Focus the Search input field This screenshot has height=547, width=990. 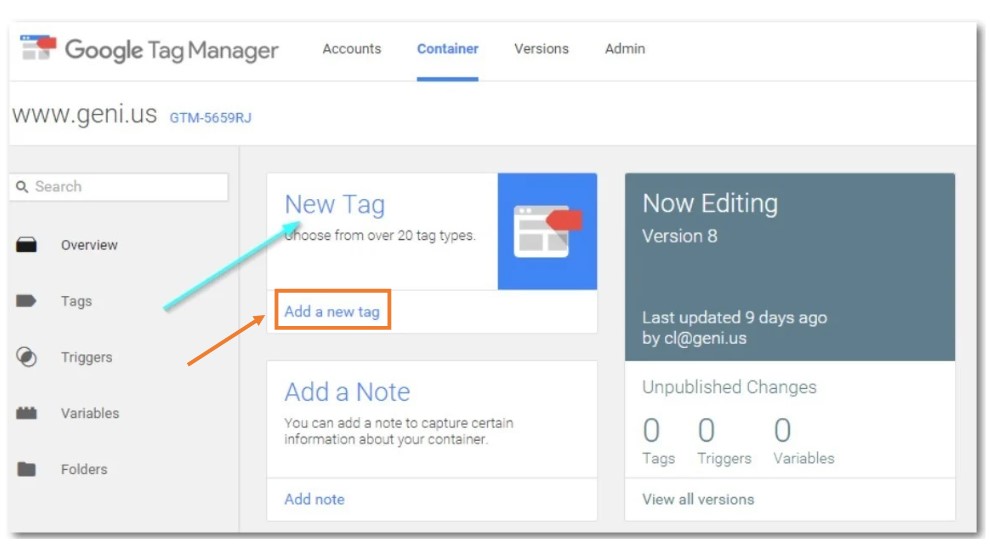pyautogui.click(x=119, y=187)
